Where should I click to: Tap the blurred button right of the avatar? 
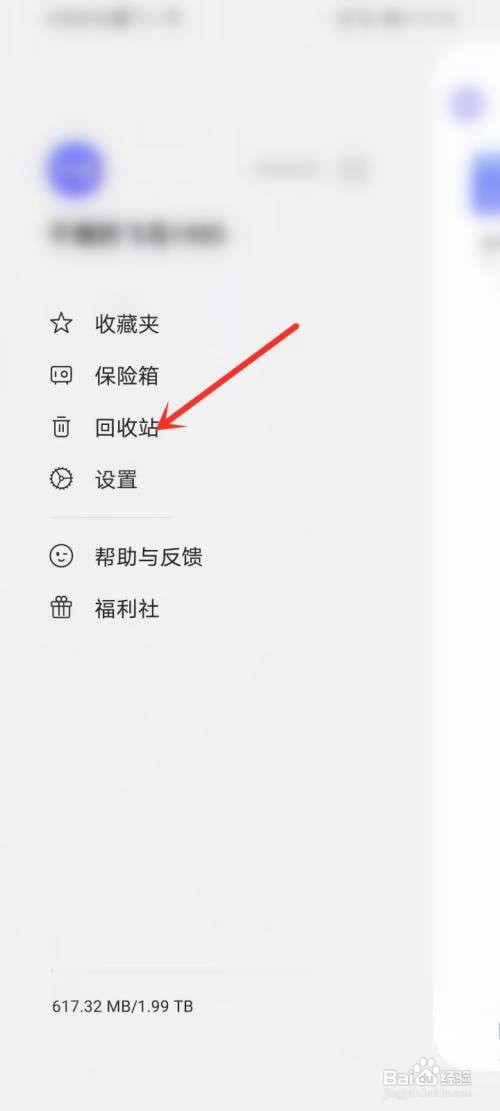312,170
